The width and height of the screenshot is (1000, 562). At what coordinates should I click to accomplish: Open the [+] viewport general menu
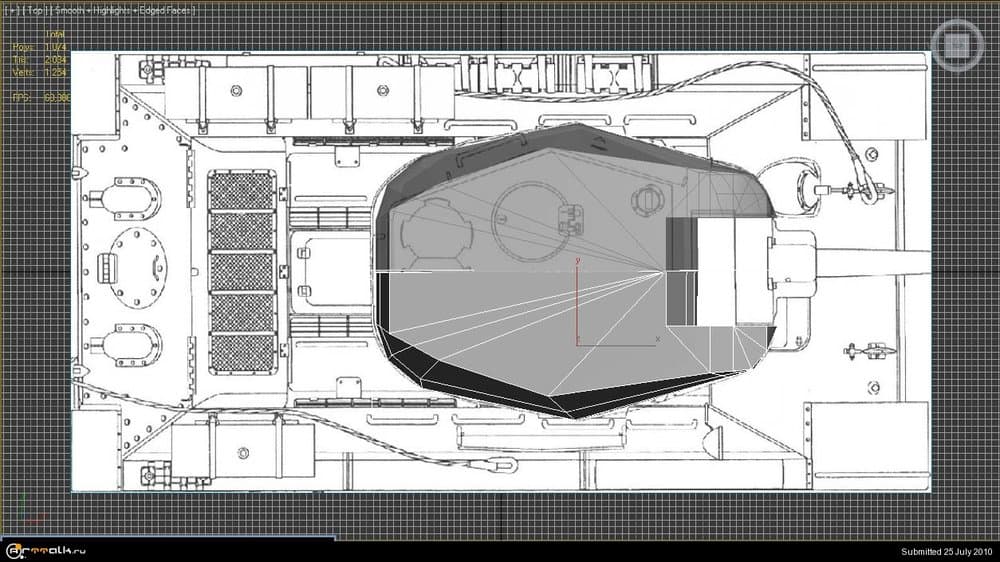pyautogui.click(x=11, y=11)
